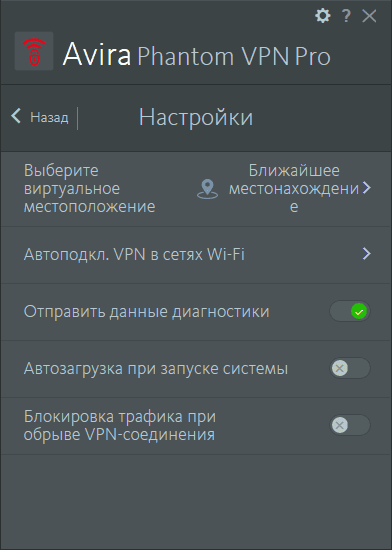This screenshot has width=392, height=550.
Task: Expand the virtual location chevron arrow
Action: point(367,188)
